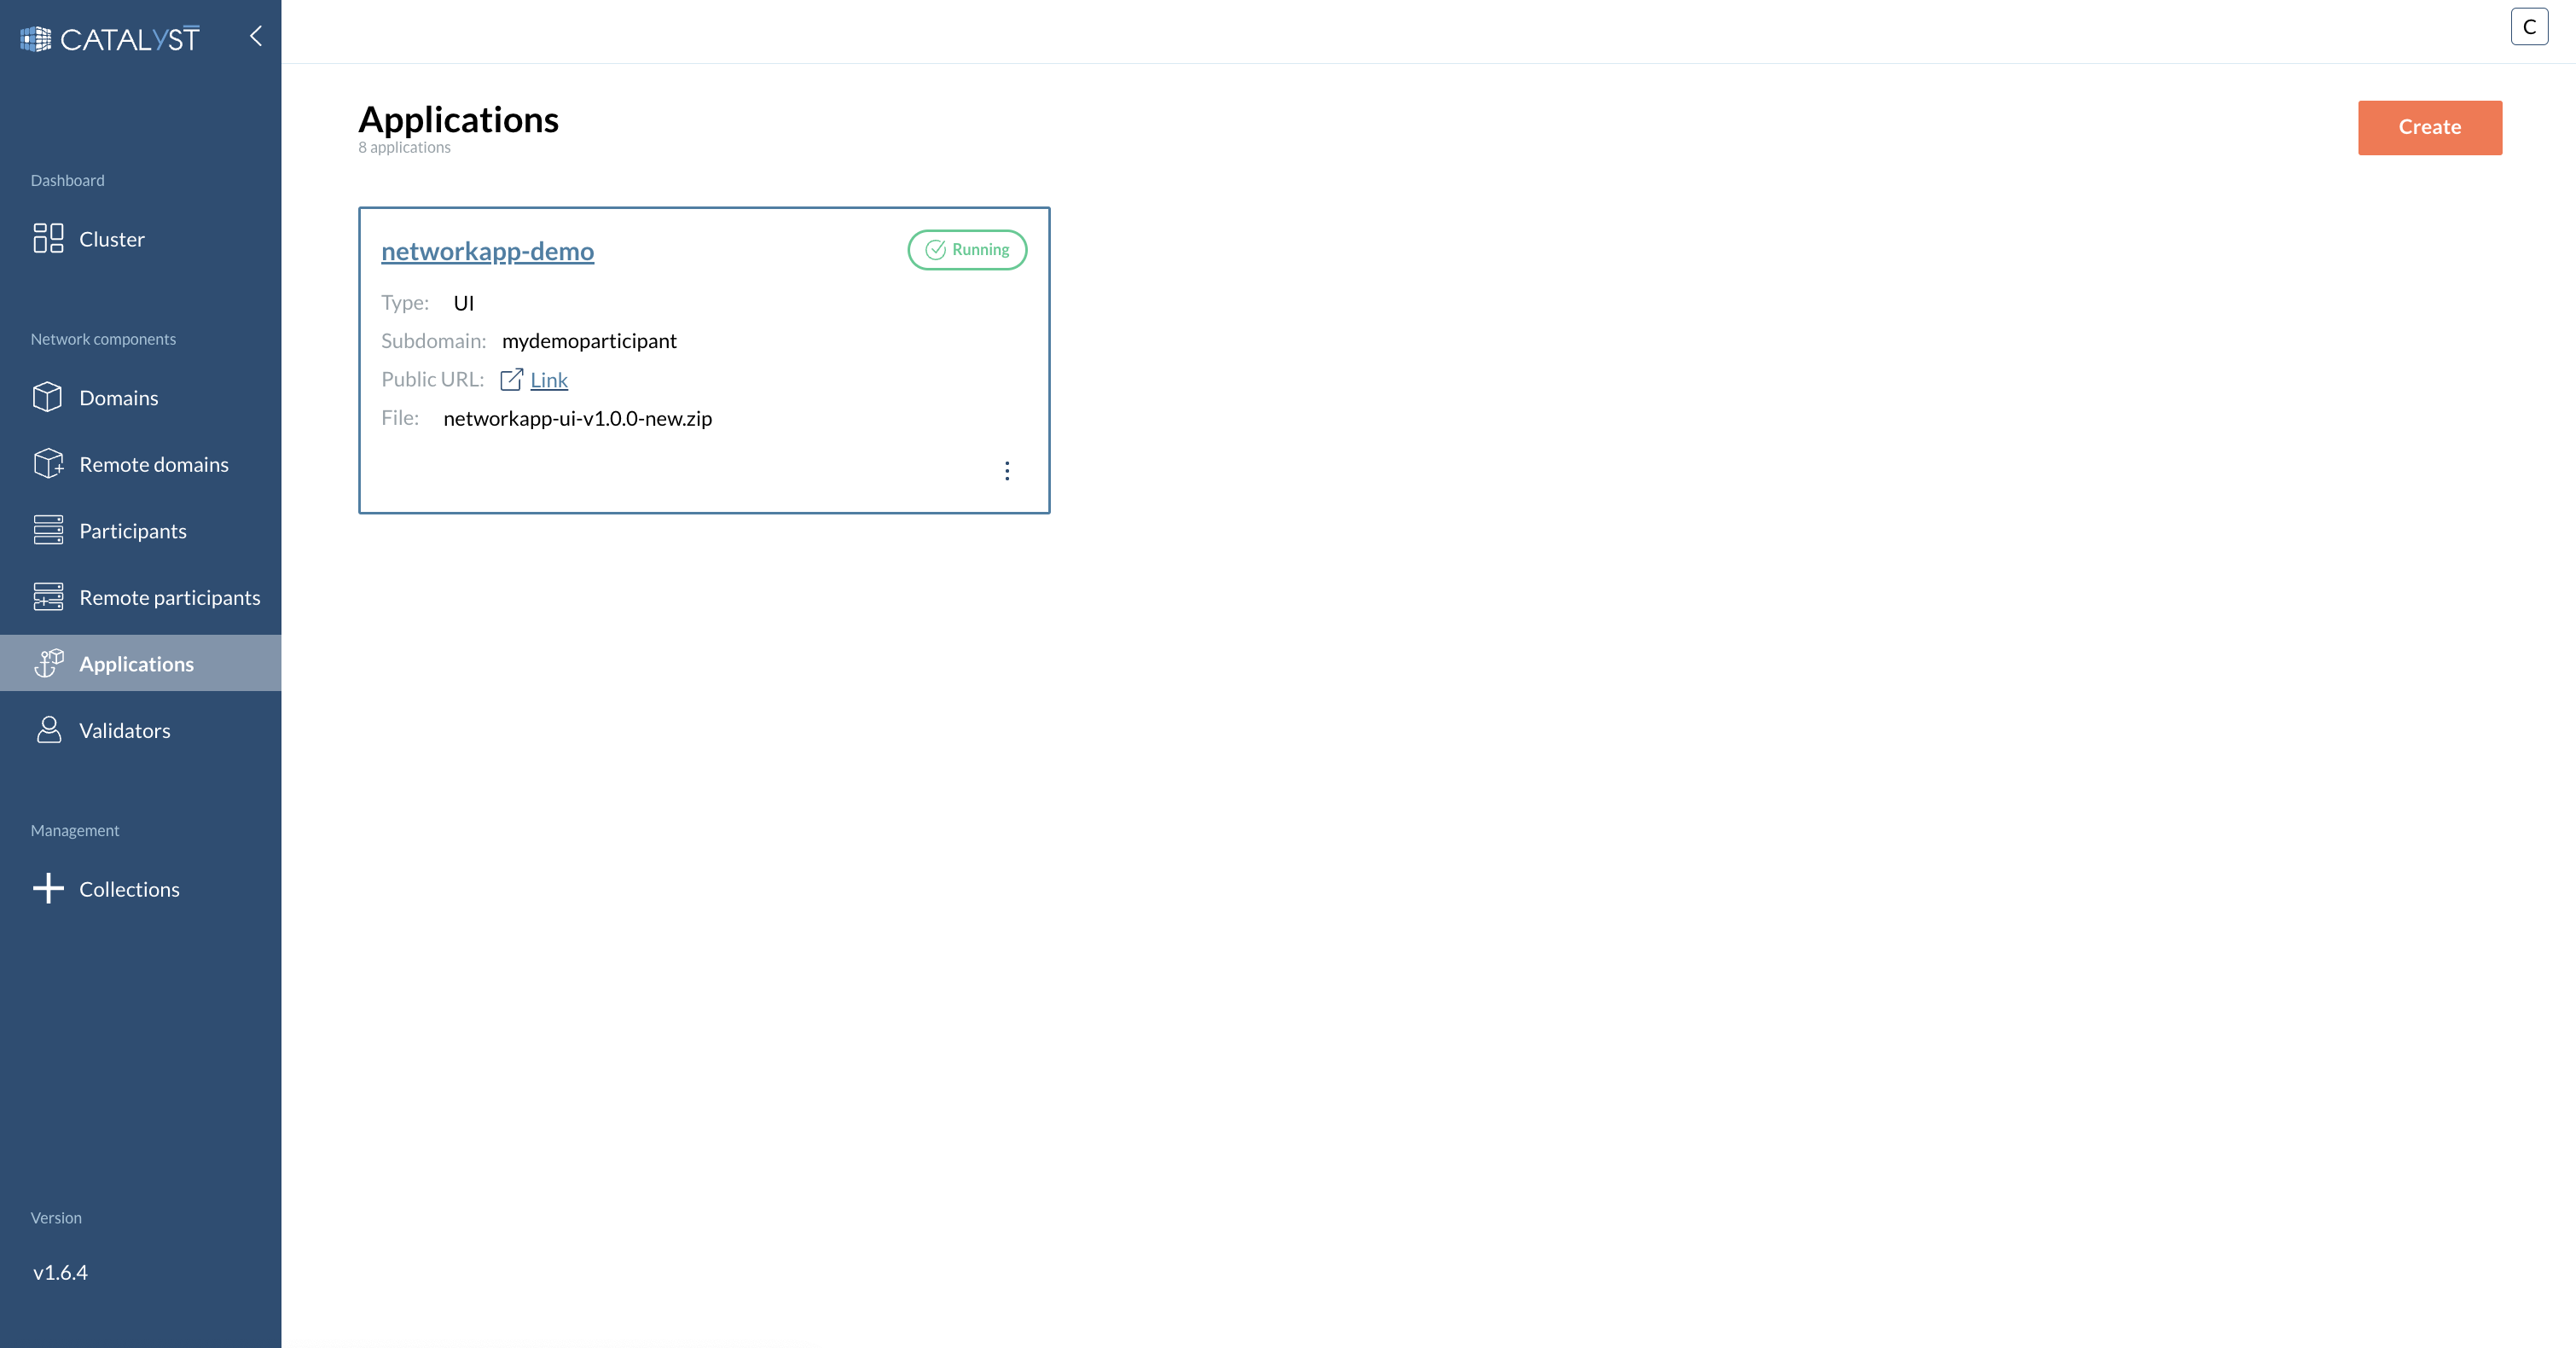Image resolution: width=2576 pixels, height=1348 pixels.
Task: Open the Domains menu entry
Action: 119,397
